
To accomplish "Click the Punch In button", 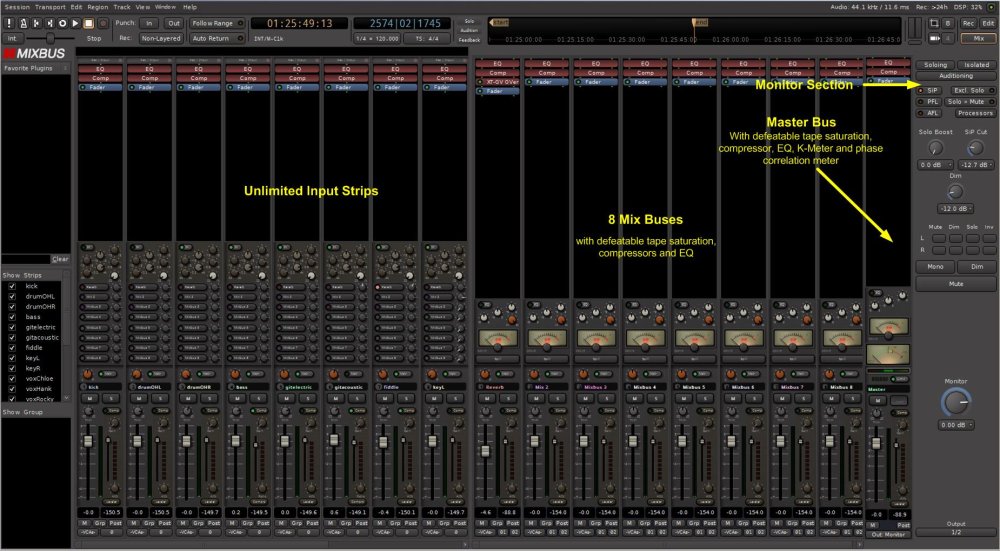I will coord(149,23).
